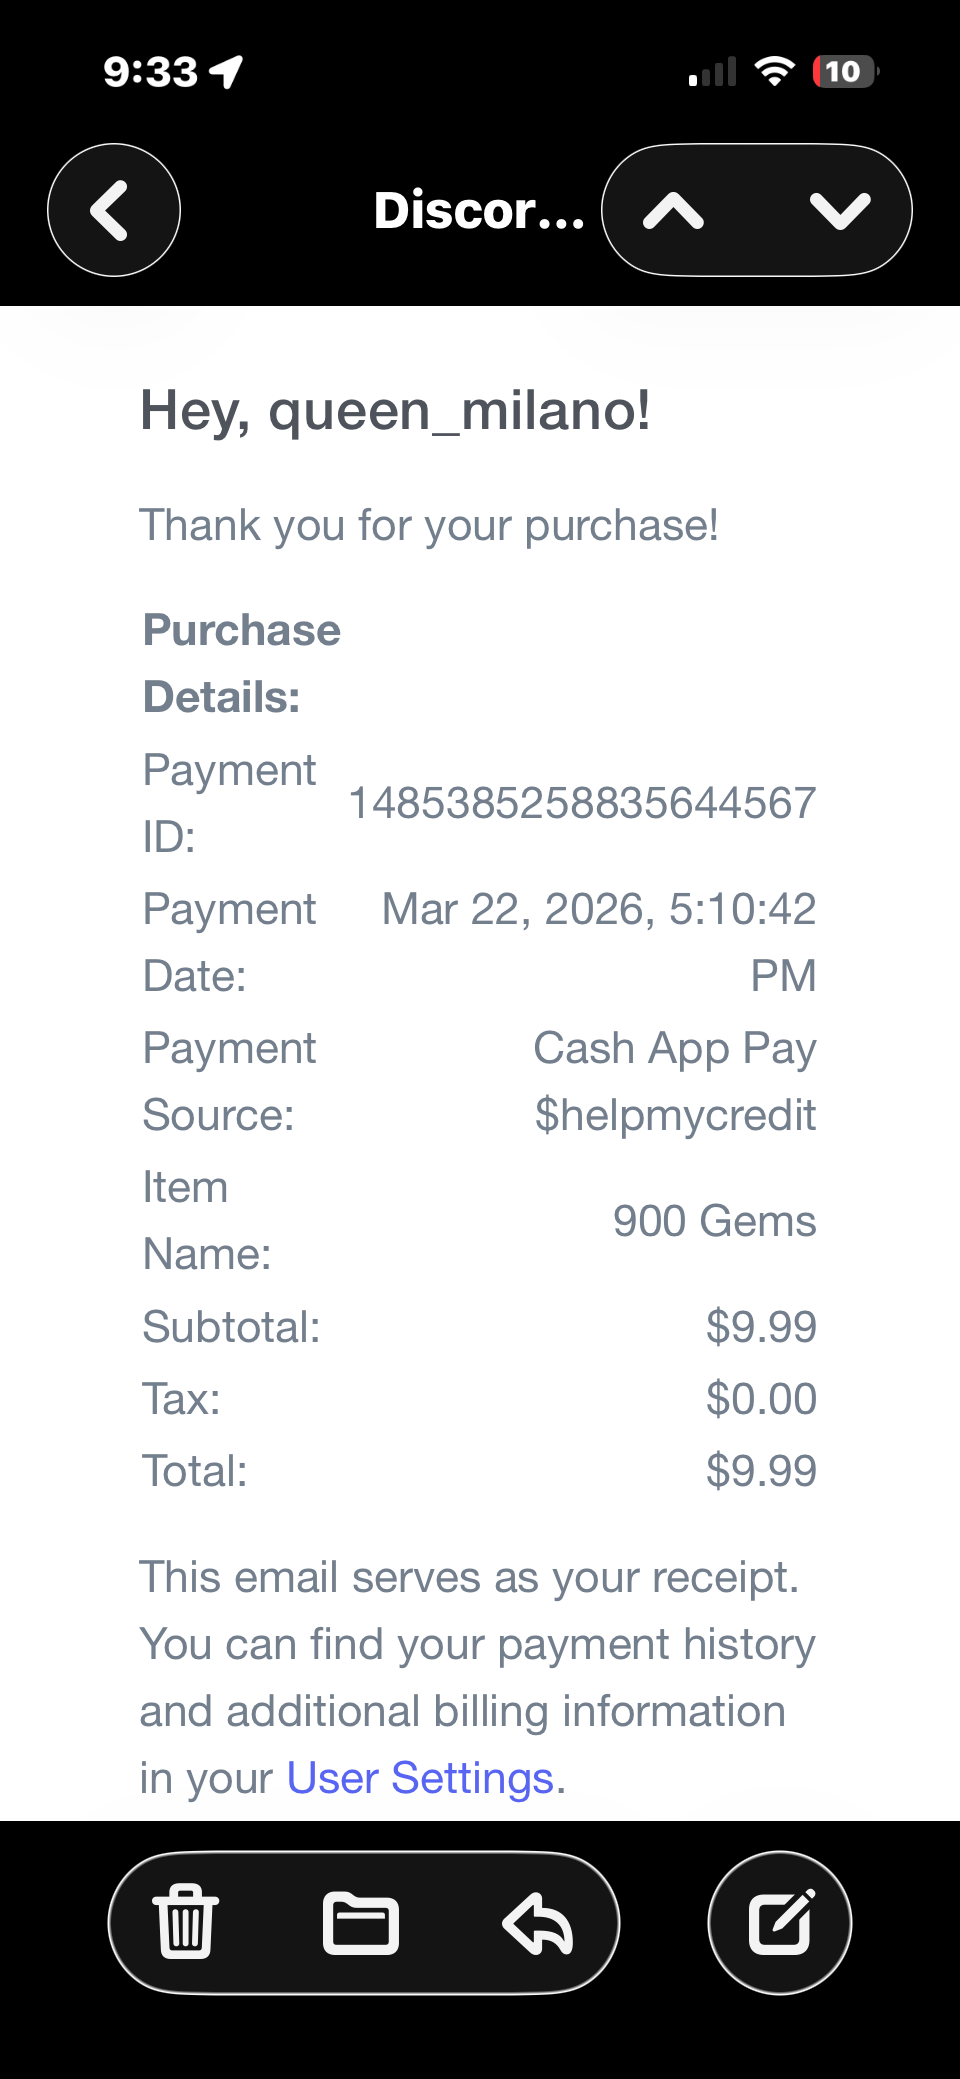Image resolution: width=960 pixels, height=2079 pixels.
Task: Tap the $9.99 total amount
Action: pyautogui.click(x=761, y=1471)
